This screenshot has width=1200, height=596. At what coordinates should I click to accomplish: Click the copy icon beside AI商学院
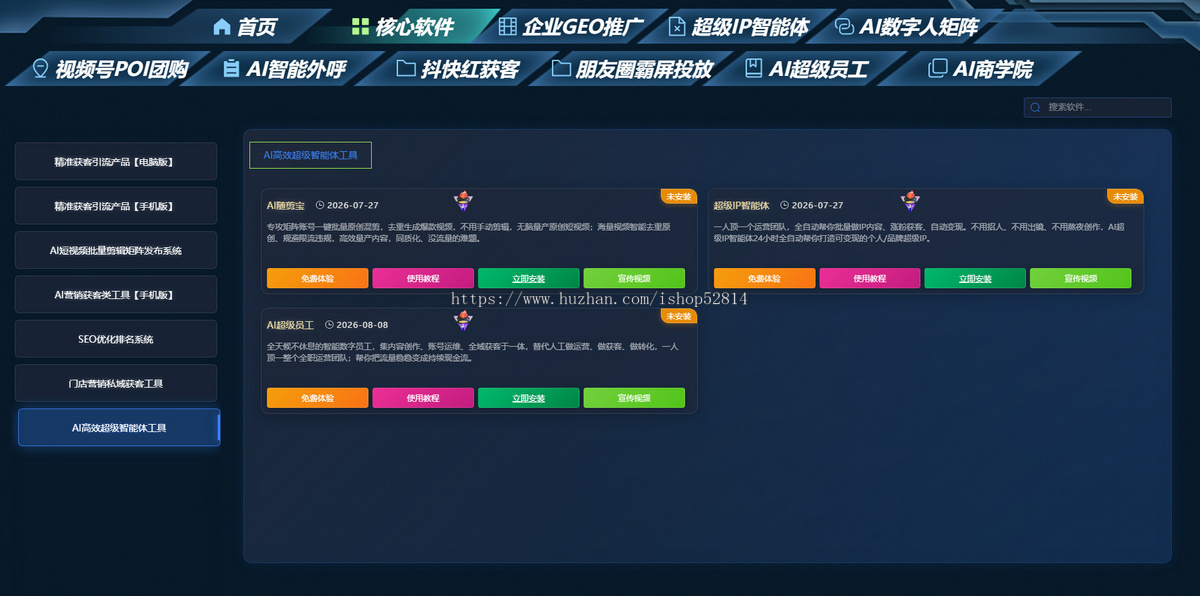point(938,69)
